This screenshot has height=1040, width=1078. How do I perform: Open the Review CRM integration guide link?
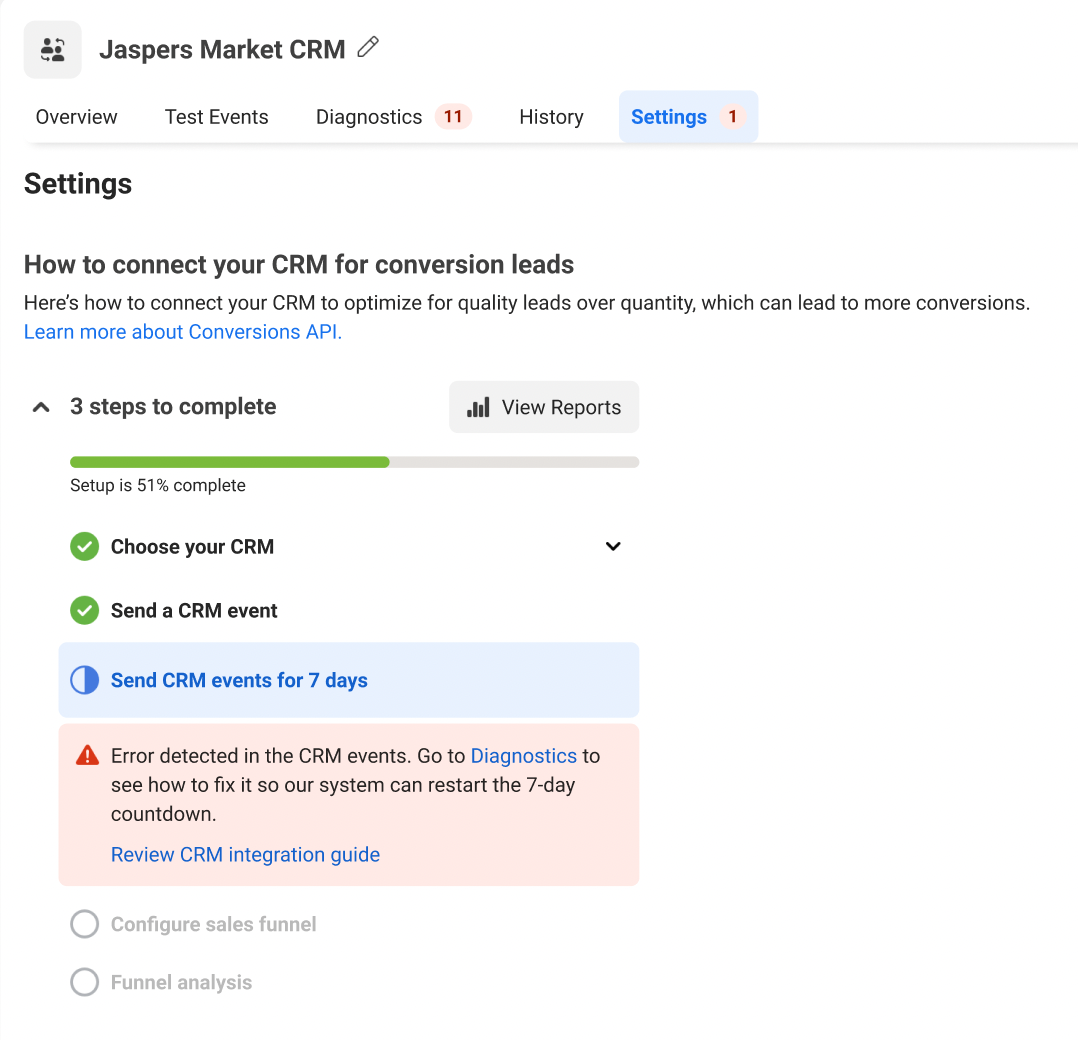(245, 854)
